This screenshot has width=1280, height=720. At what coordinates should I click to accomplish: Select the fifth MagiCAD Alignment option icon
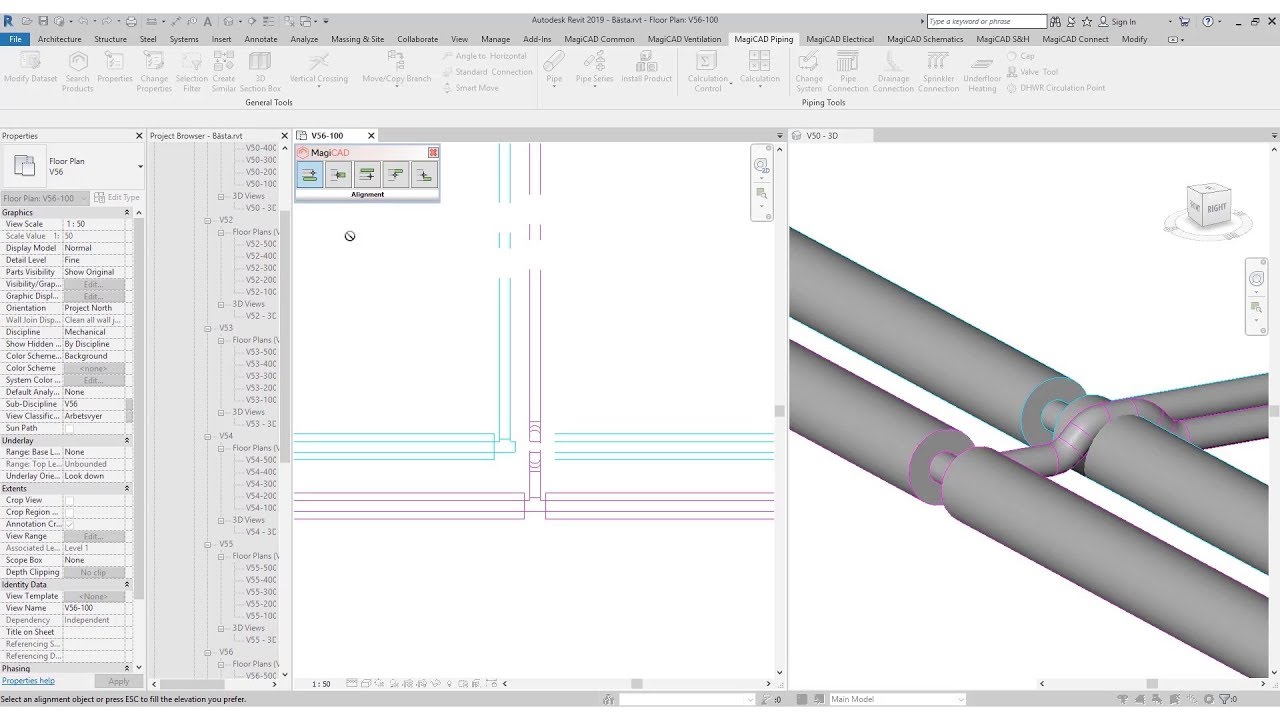(424, 175)
